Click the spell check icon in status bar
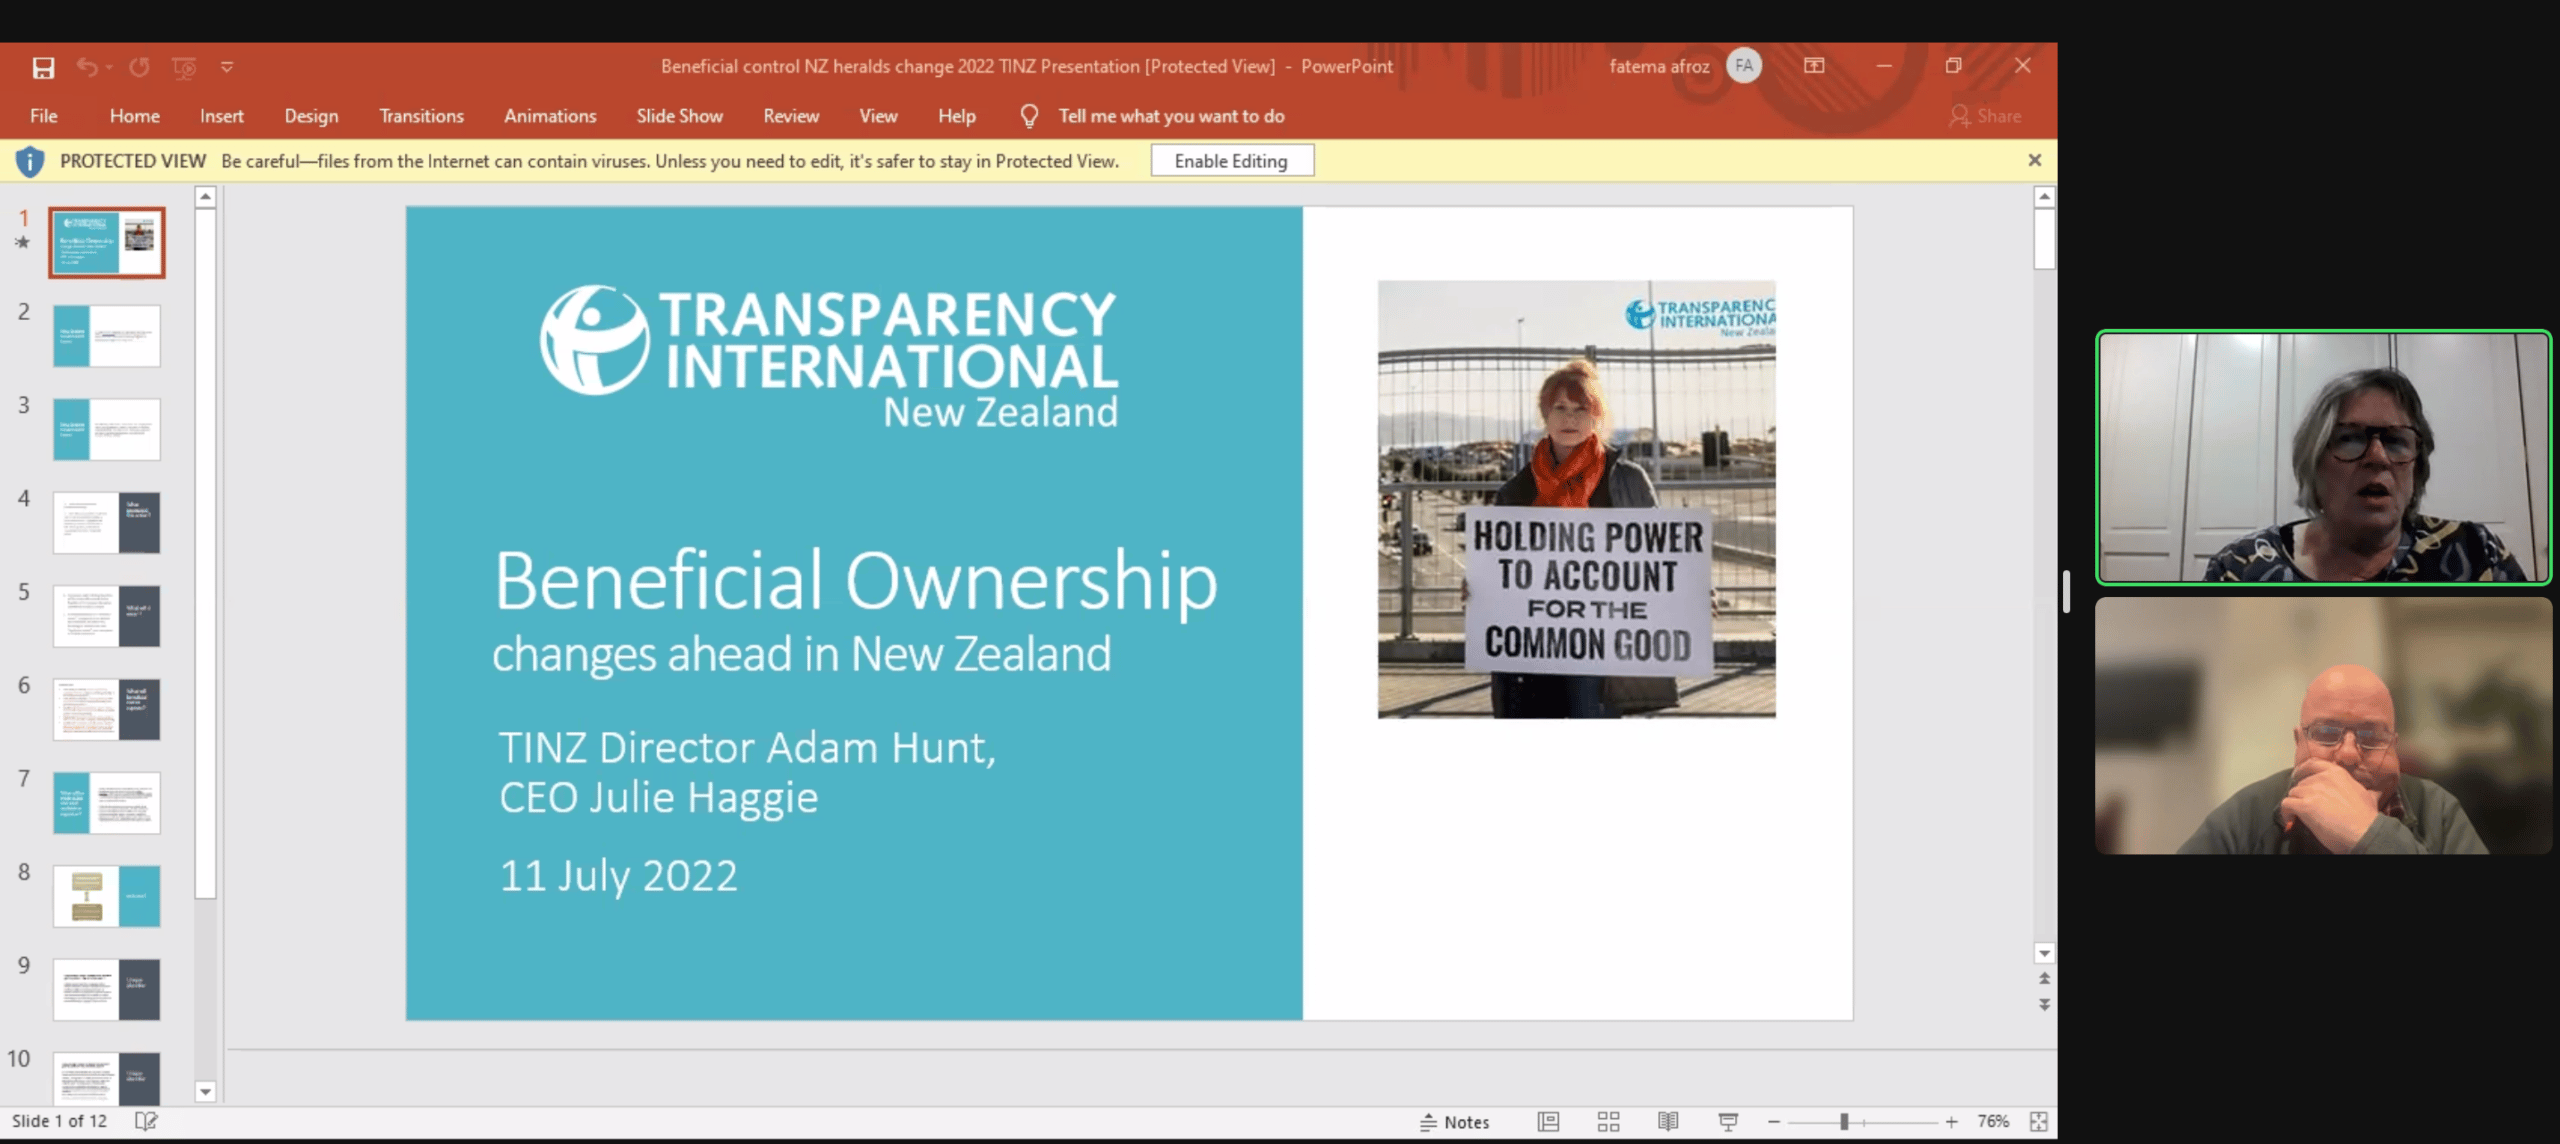Image resolution: width=2560 pixels, height=1144 pixels. tap(146, 1121)
